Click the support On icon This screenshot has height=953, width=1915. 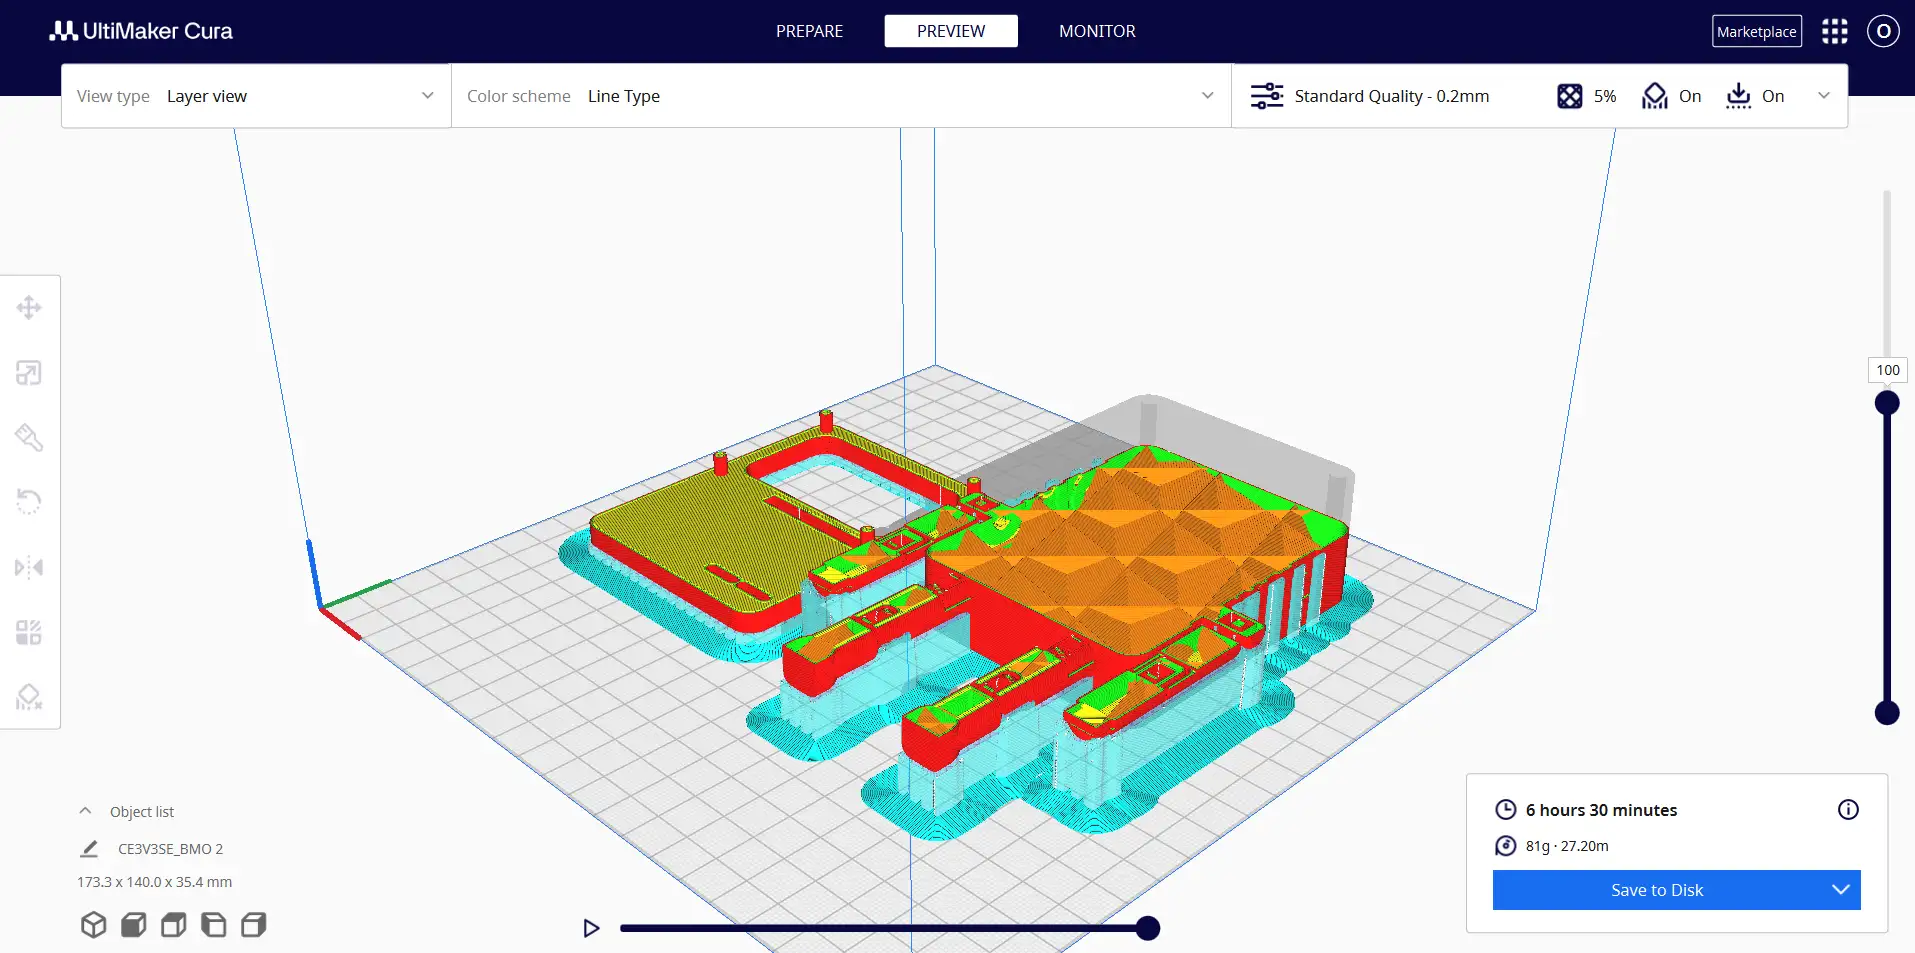tap(1655, 96)
